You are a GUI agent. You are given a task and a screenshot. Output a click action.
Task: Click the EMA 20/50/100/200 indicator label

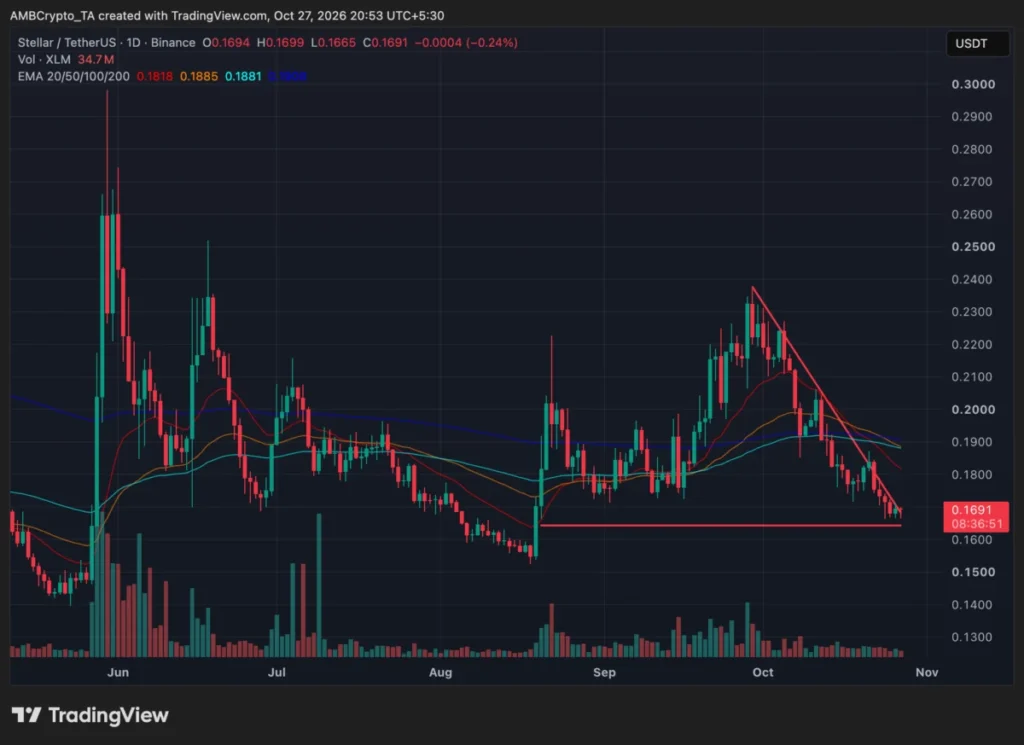(x=73, y=76)
